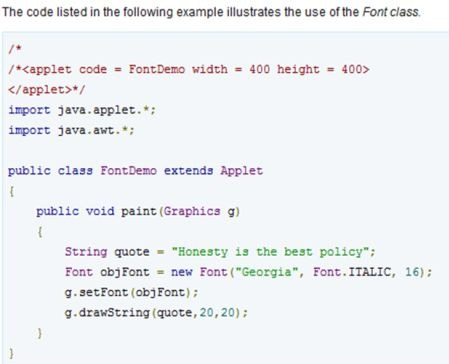Click the FontDemo class name
Screen dimensions: 449x364
(129, 171)
